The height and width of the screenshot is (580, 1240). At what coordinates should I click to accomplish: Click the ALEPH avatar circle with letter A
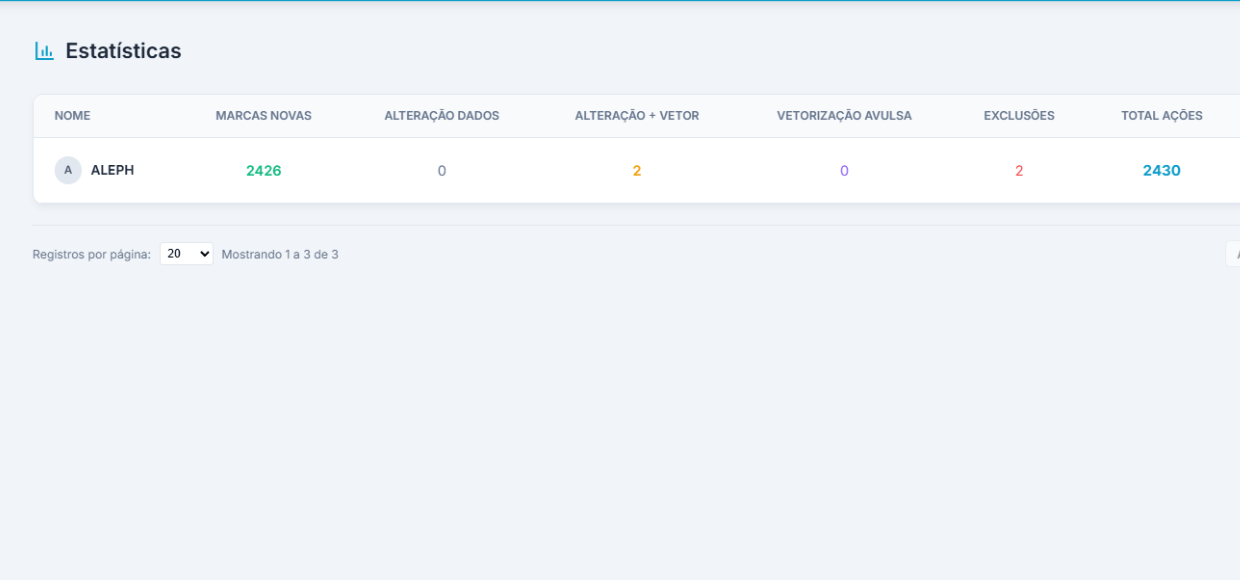coord(68,170)
